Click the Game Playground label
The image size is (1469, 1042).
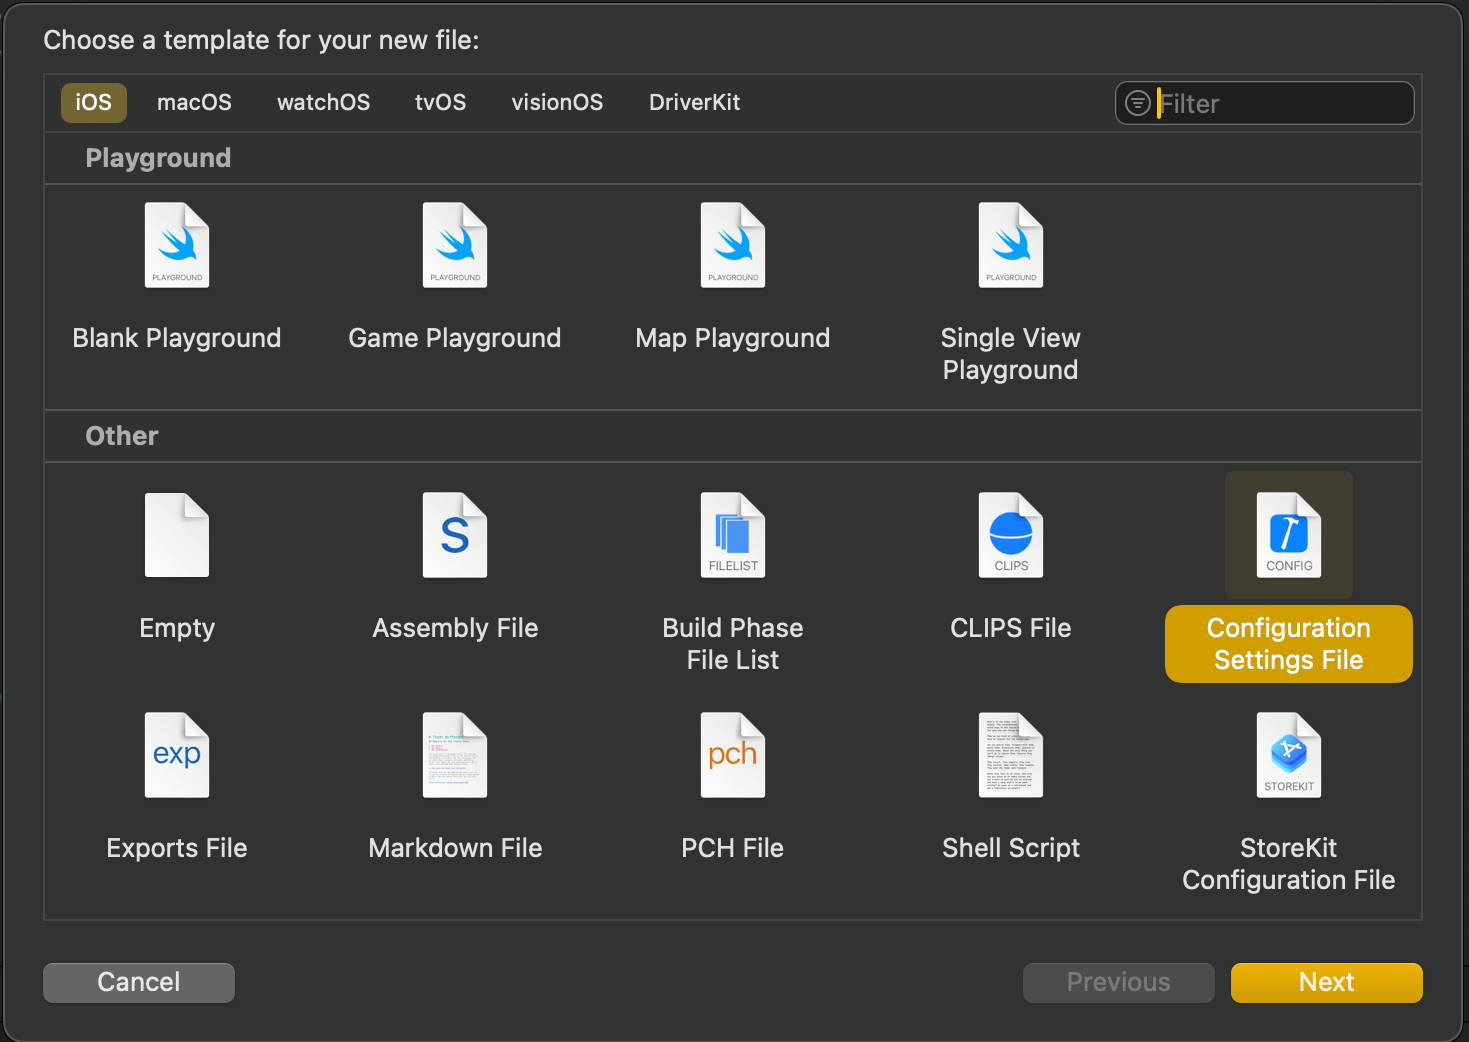click(x=455, y=338)
